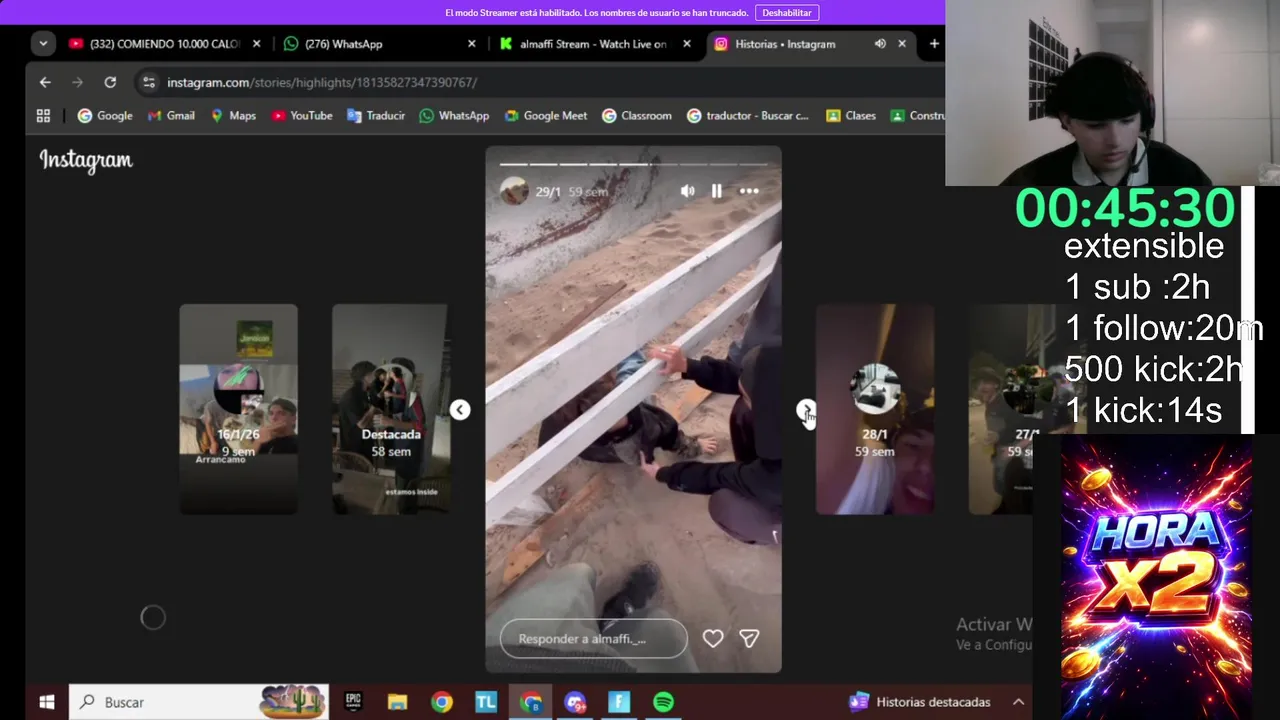Open the Chrome apps grid bookmark icon

43,116
